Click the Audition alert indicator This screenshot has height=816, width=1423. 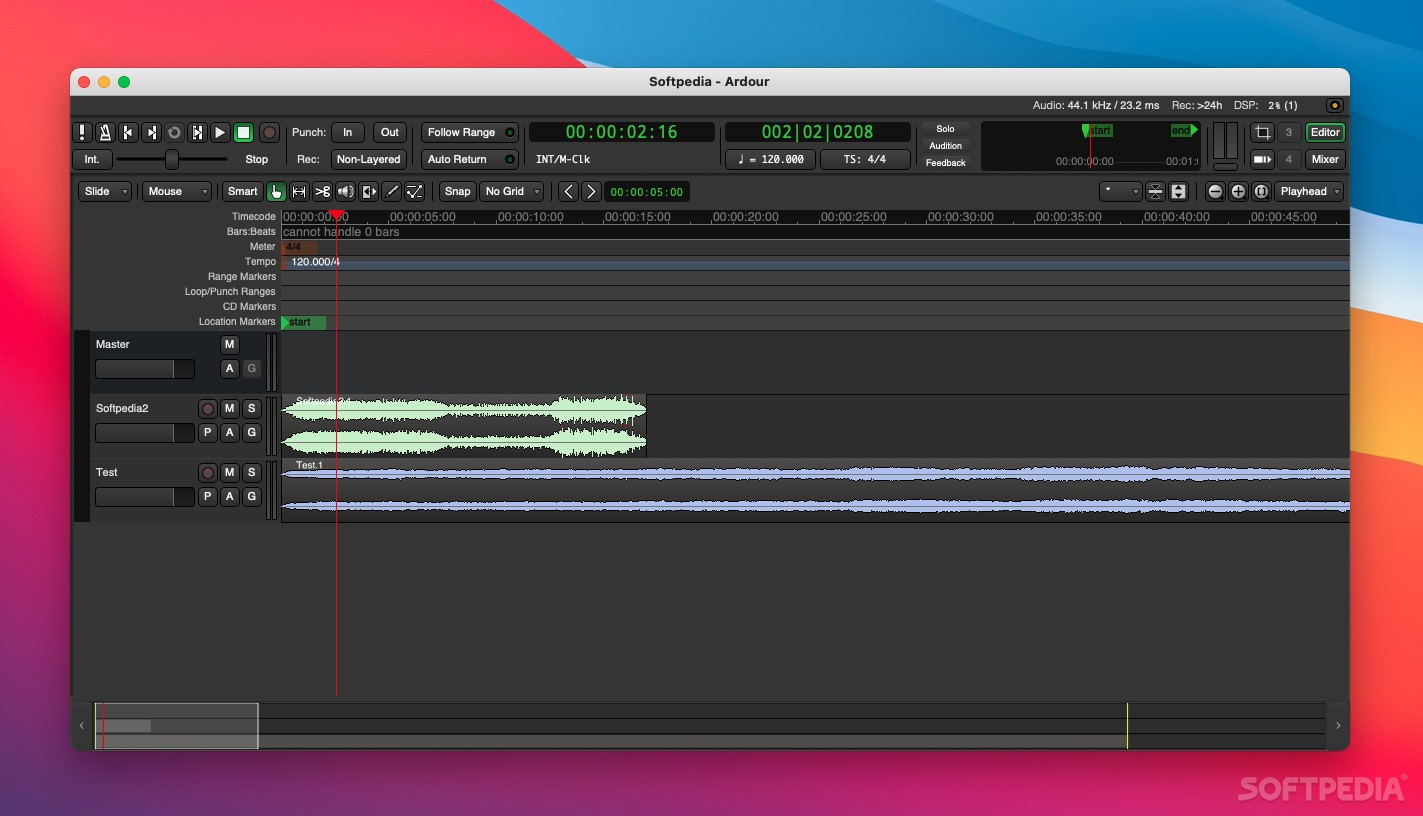click(x=945, y=146)
